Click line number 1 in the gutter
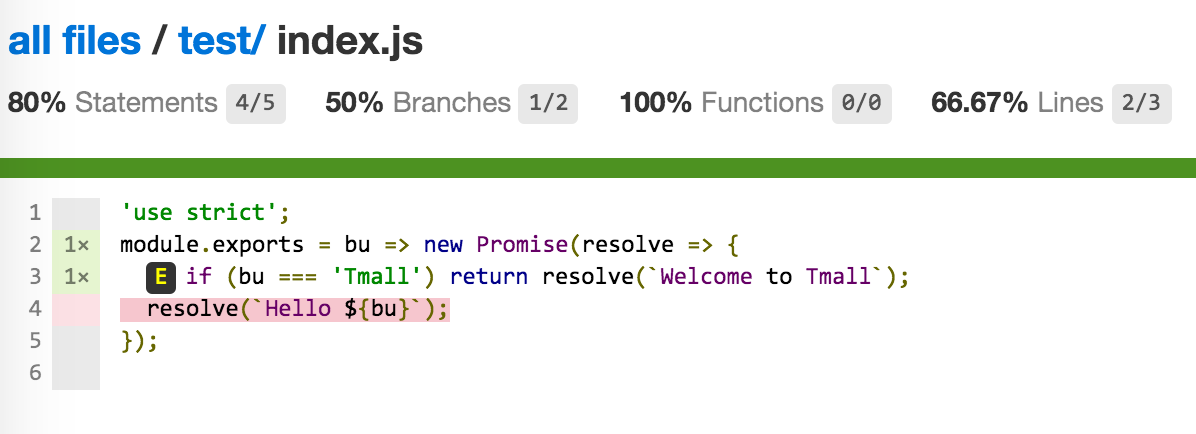The height and width of the screenshot is (434, 1196). [x=34, y=213]
